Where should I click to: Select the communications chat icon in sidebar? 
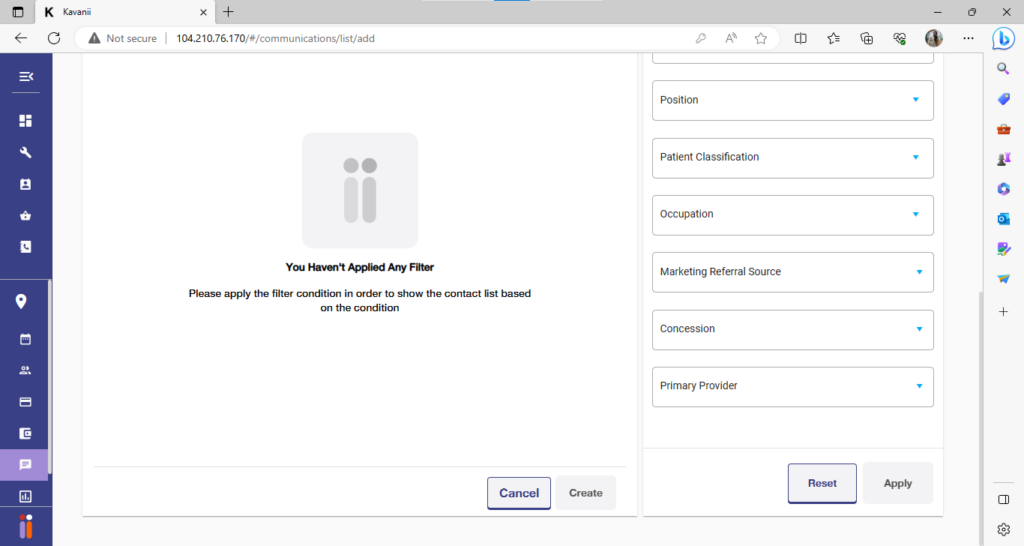tap(26, 465)
